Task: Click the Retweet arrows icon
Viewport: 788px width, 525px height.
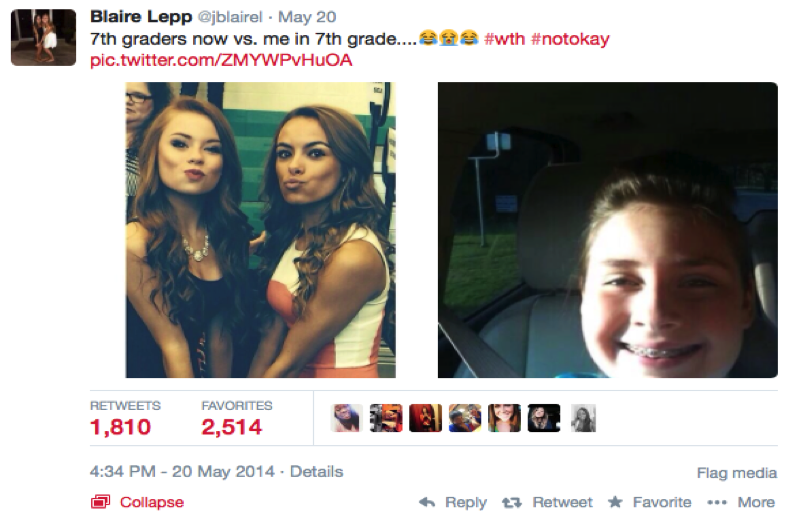Action: [x=512, y=502]
